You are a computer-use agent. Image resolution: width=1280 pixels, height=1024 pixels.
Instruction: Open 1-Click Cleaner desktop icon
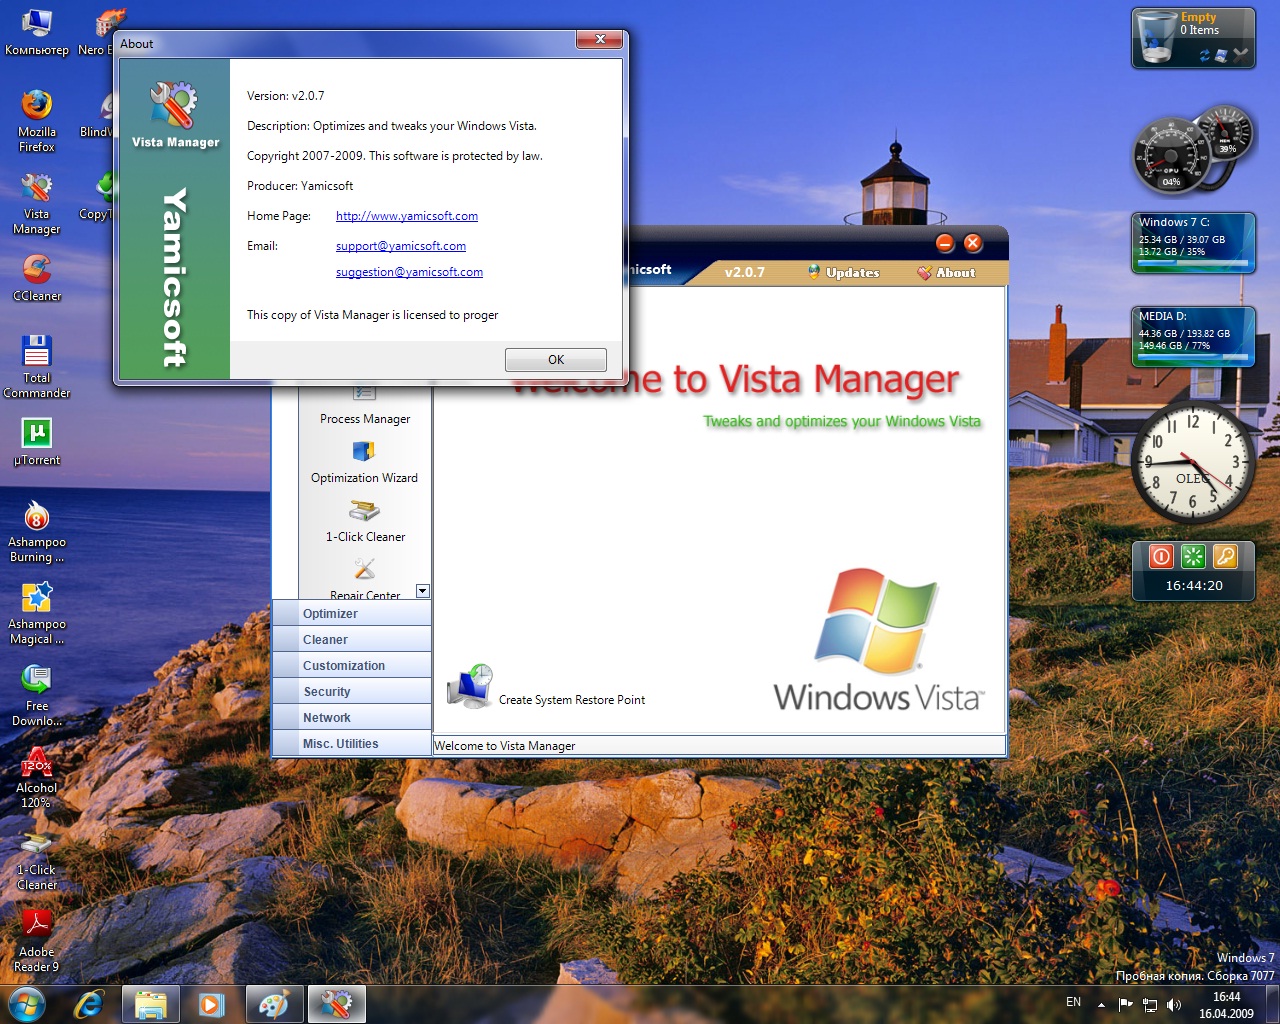[x=37, y=859]
